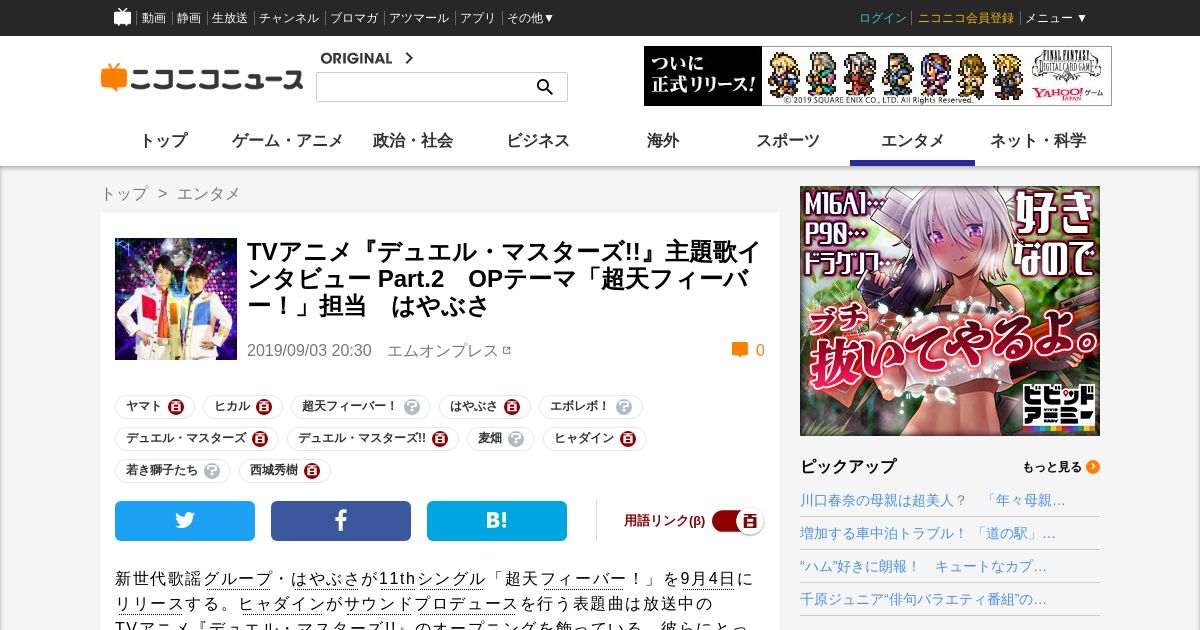Viewport: 1200px width, 630px height.
Task: Select the ゲーム・アニメ navigation tab
Action: click(288, 141)
